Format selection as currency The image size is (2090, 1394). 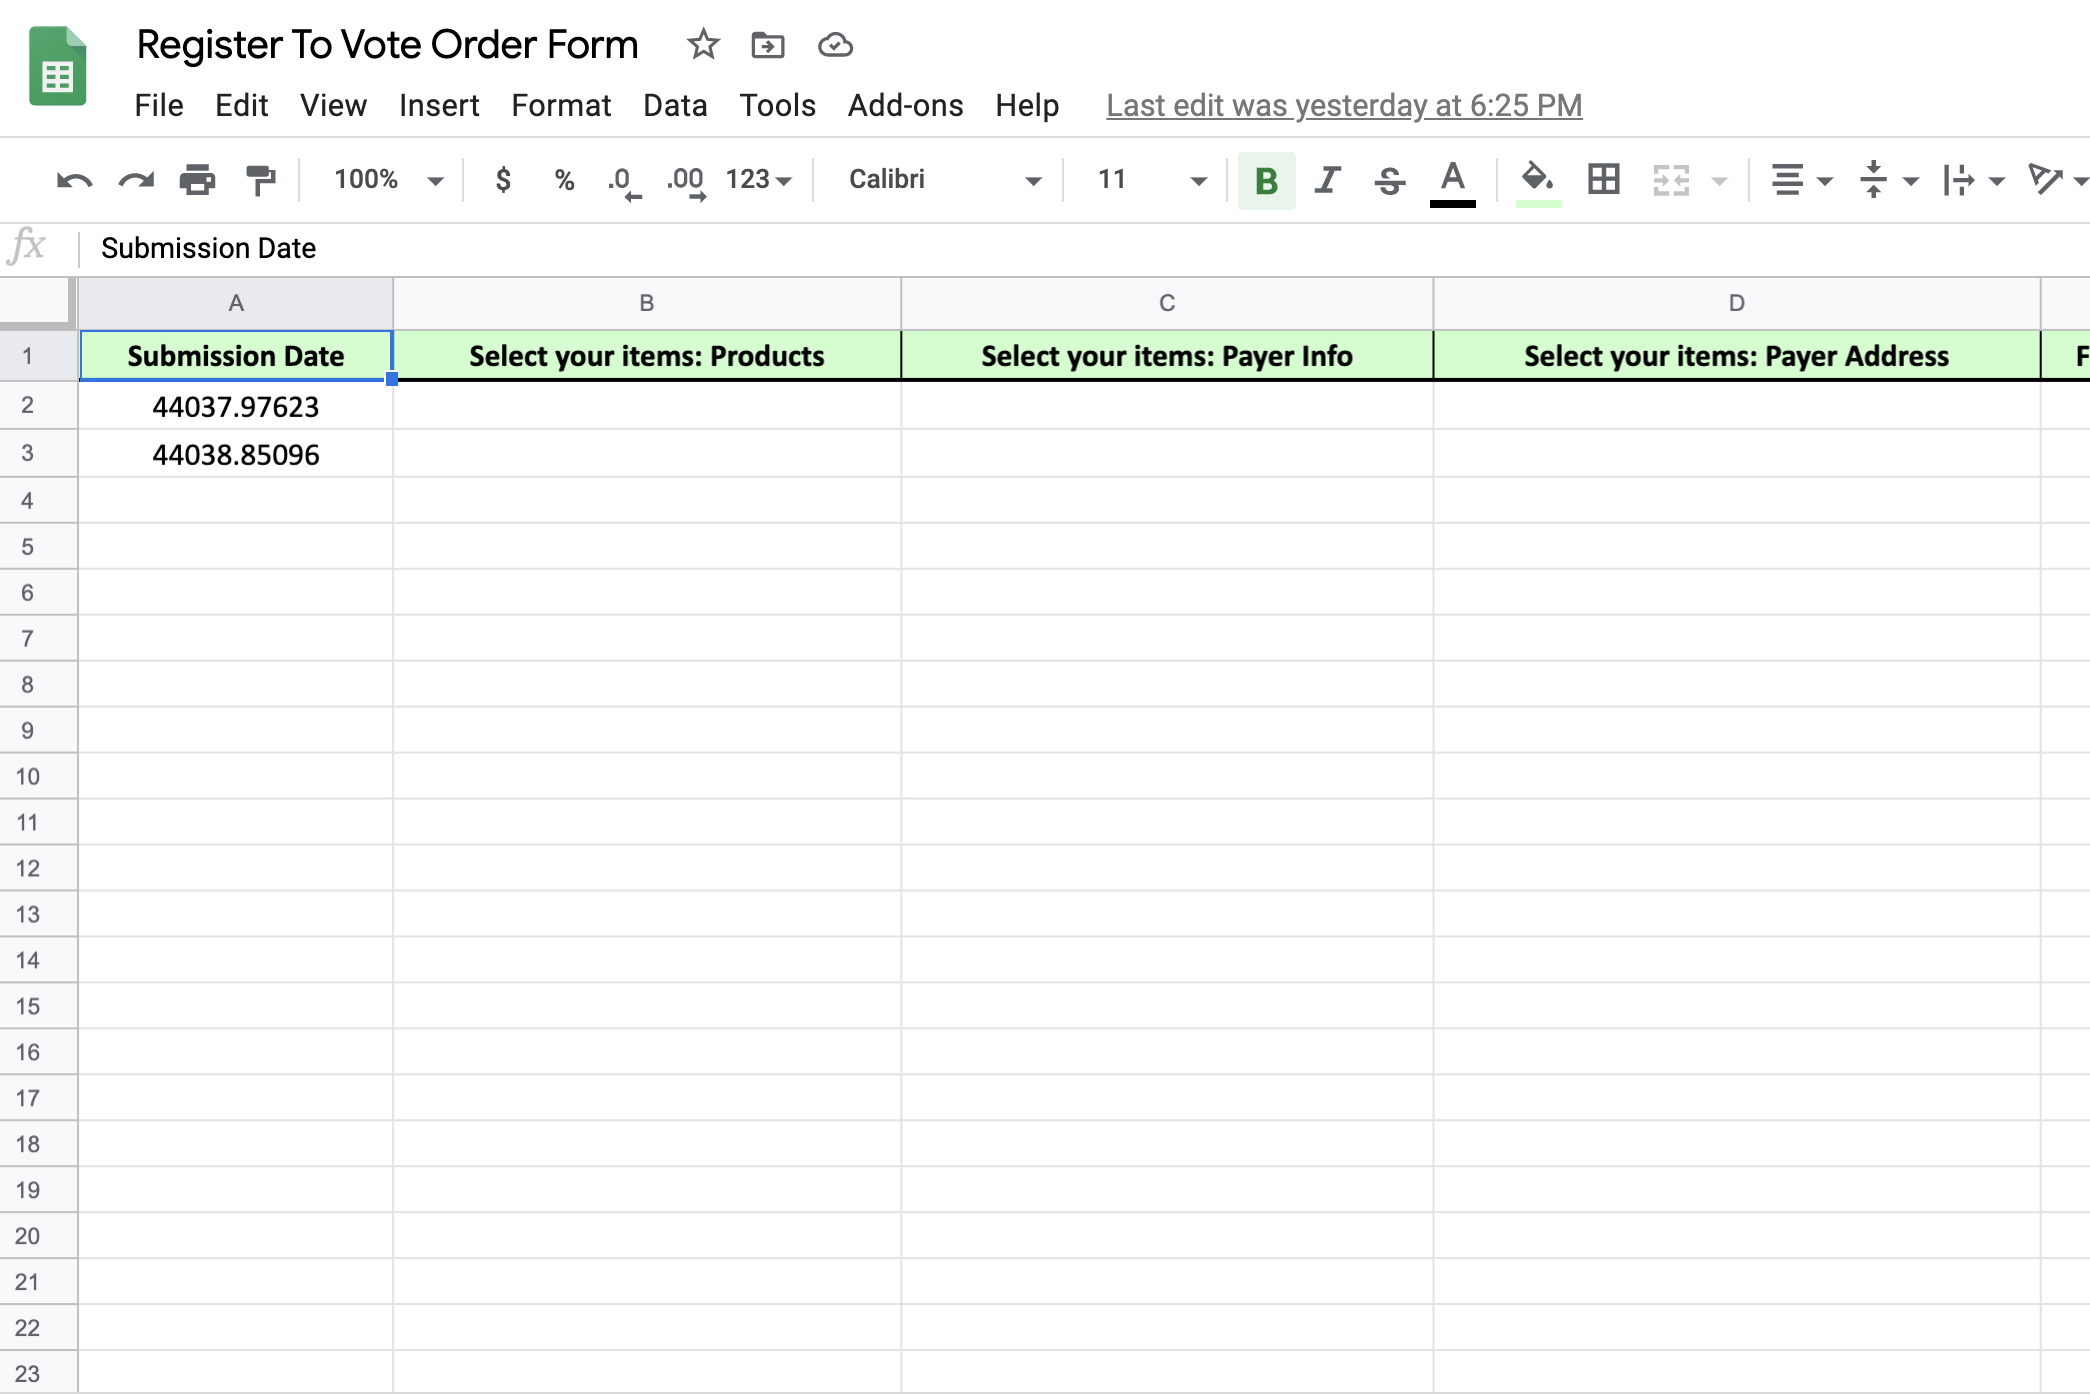point(503,180)
